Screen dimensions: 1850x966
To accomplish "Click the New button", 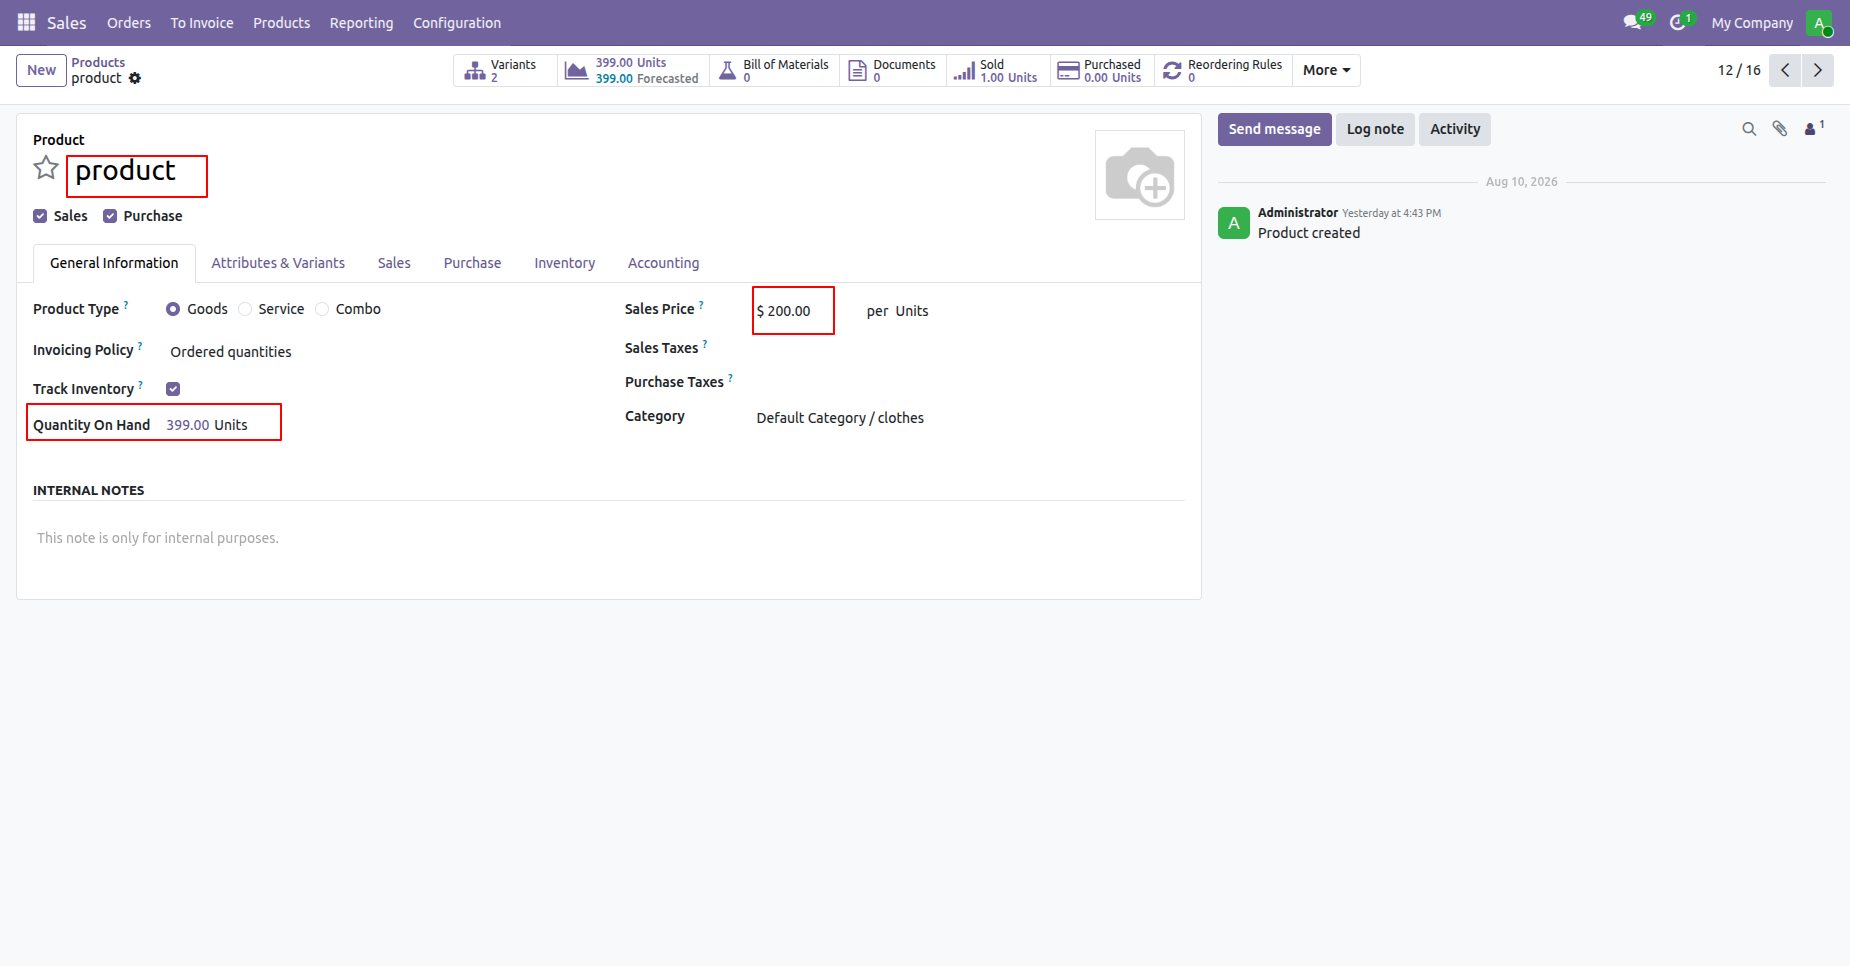I will (41, 70).
